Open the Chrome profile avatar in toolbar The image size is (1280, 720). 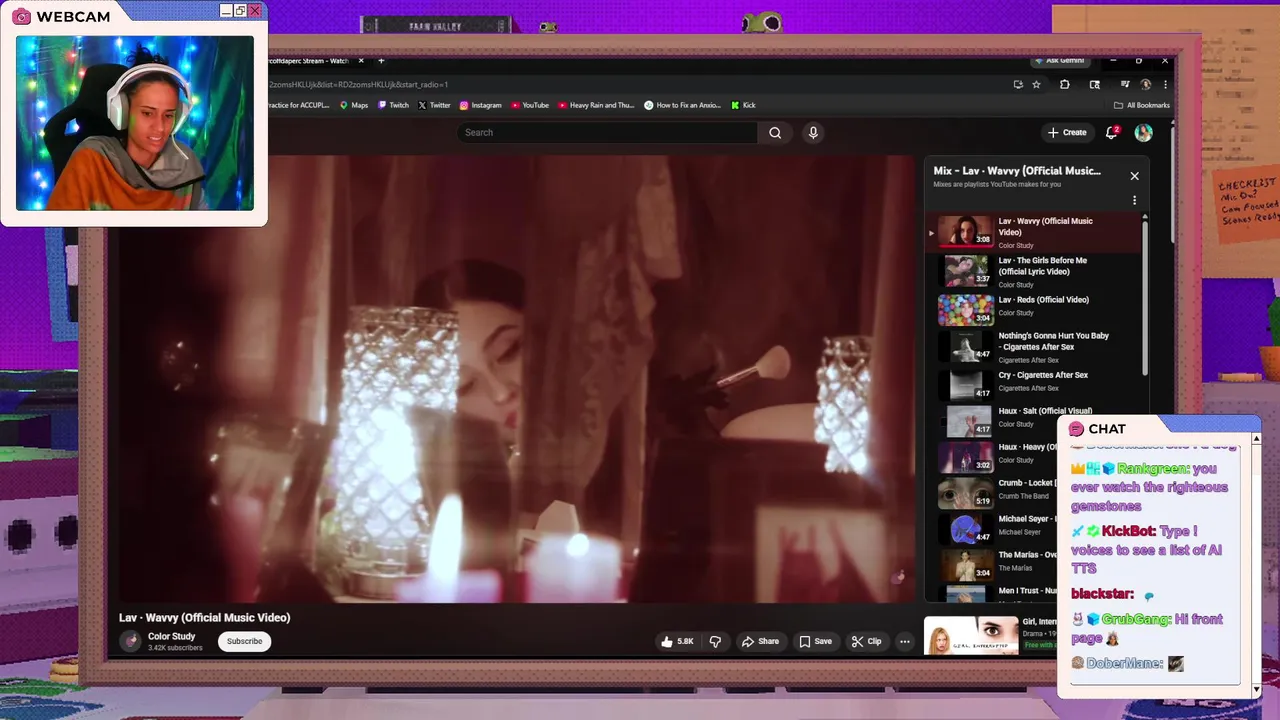point(1146,85)
